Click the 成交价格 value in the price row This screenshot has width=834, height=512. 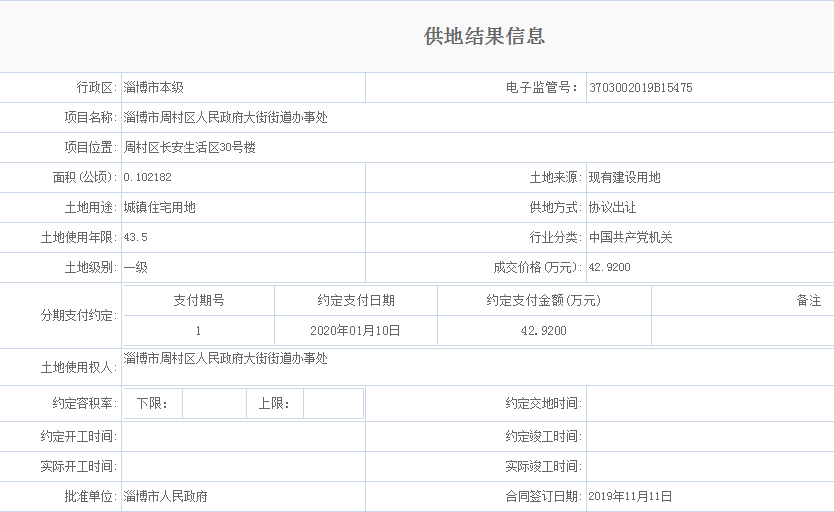(609, 268)
